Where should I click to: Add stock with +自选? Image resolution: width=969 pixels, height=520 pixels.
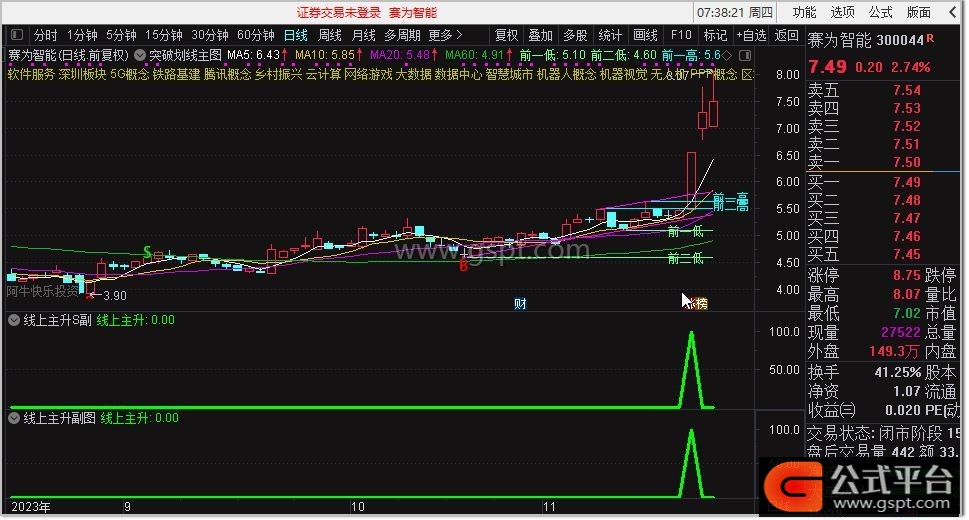click(x=751, y=35)
